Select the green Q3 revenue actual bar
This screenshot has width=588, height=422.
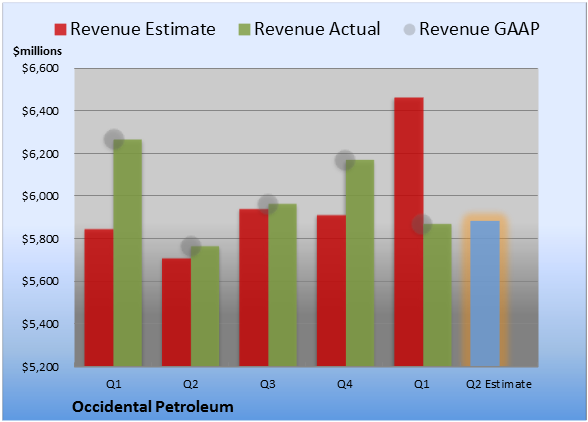pos(282,285)
